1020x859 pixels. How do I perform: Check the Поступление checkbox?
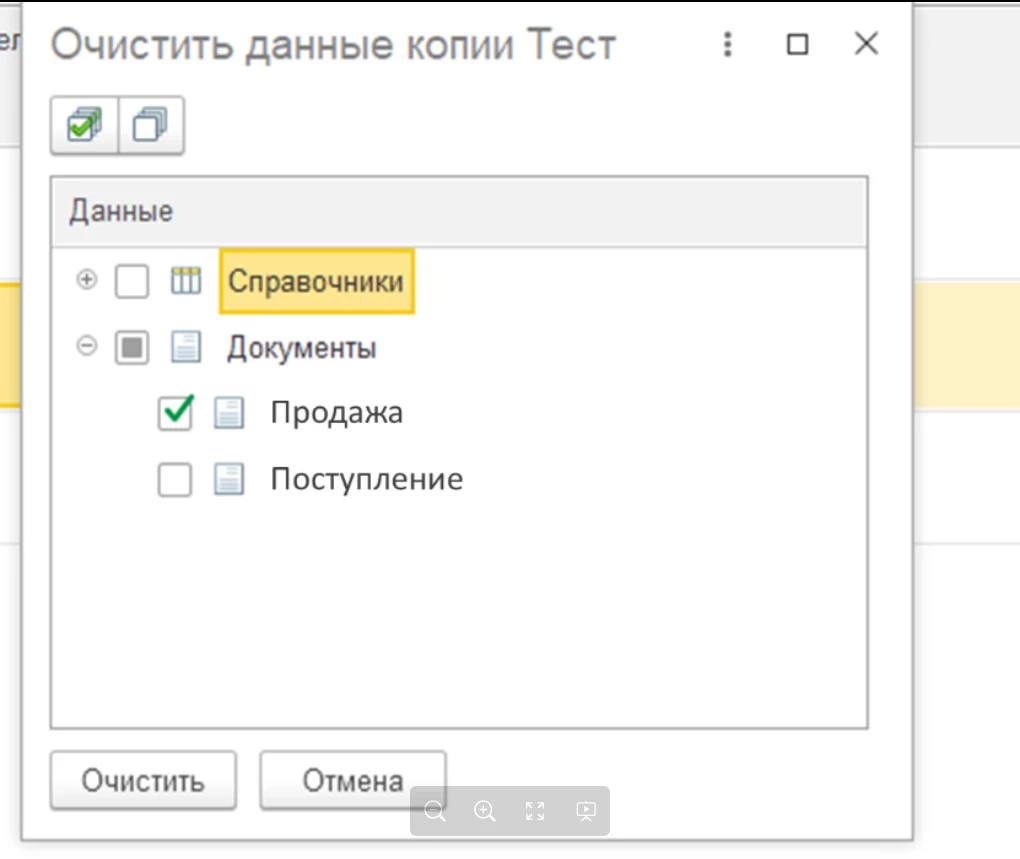point(175,481)
